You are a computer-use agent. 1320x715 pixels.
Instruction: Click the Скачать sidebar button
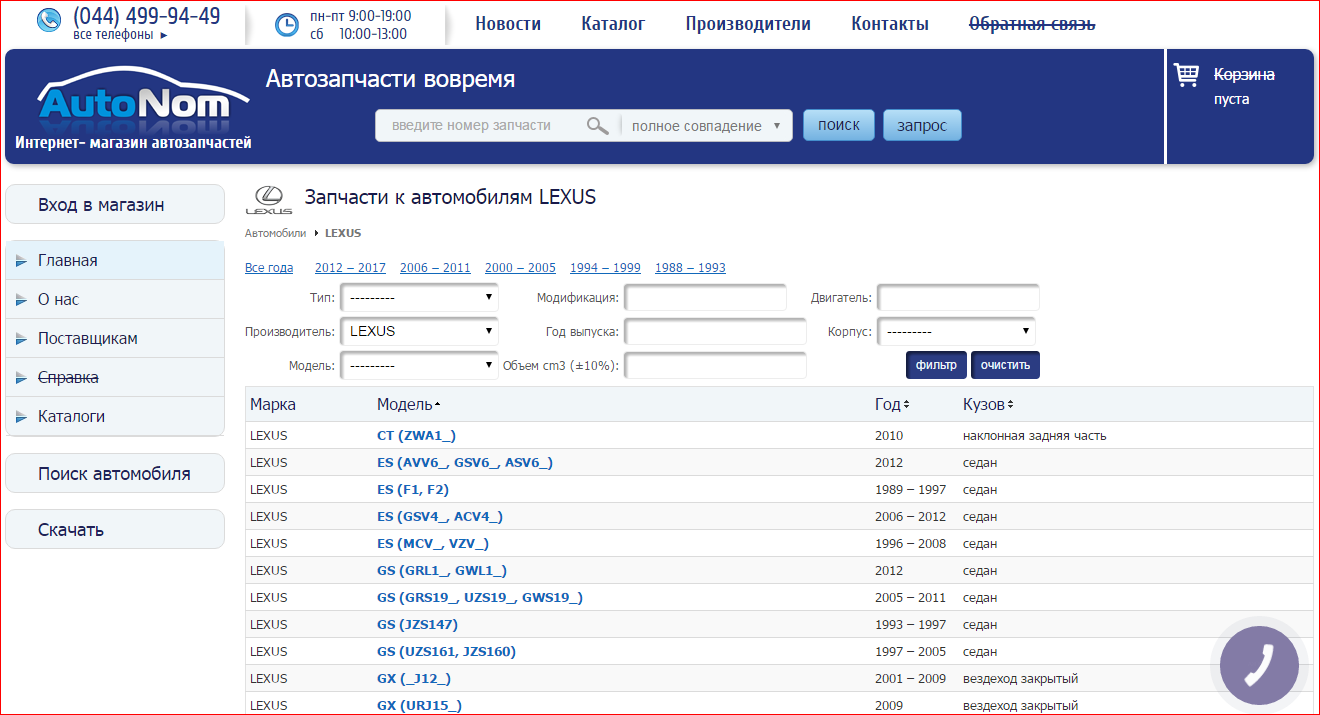115,529
